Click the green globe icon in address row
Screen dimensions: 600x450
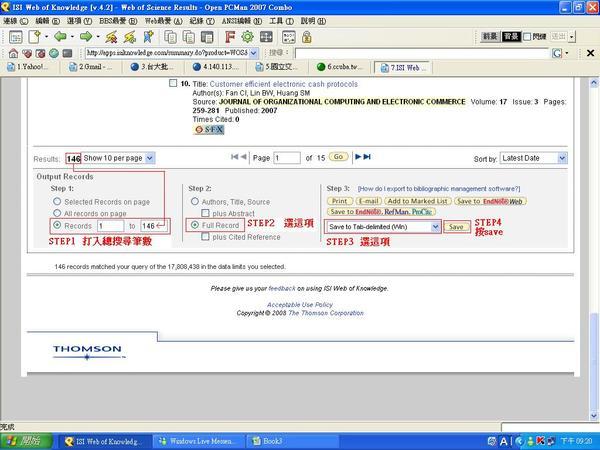54,53
